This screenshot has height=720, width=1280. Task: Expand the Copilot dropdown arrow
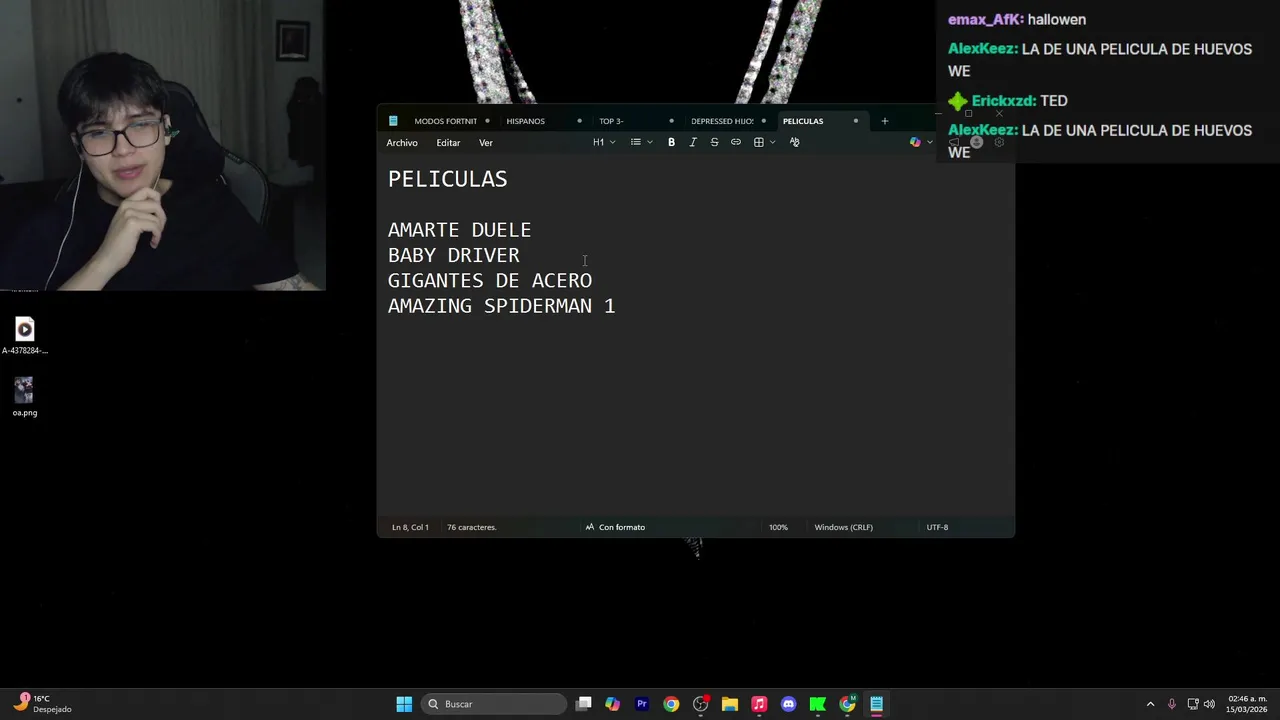click(x=929, y=142)
